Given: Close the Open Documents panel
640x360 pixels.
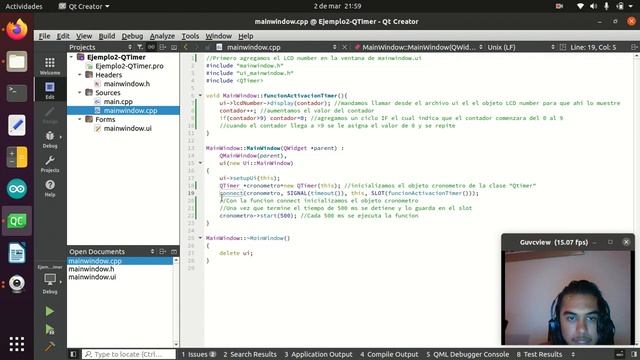Looking at the screenshot, I should pos(174,251).
